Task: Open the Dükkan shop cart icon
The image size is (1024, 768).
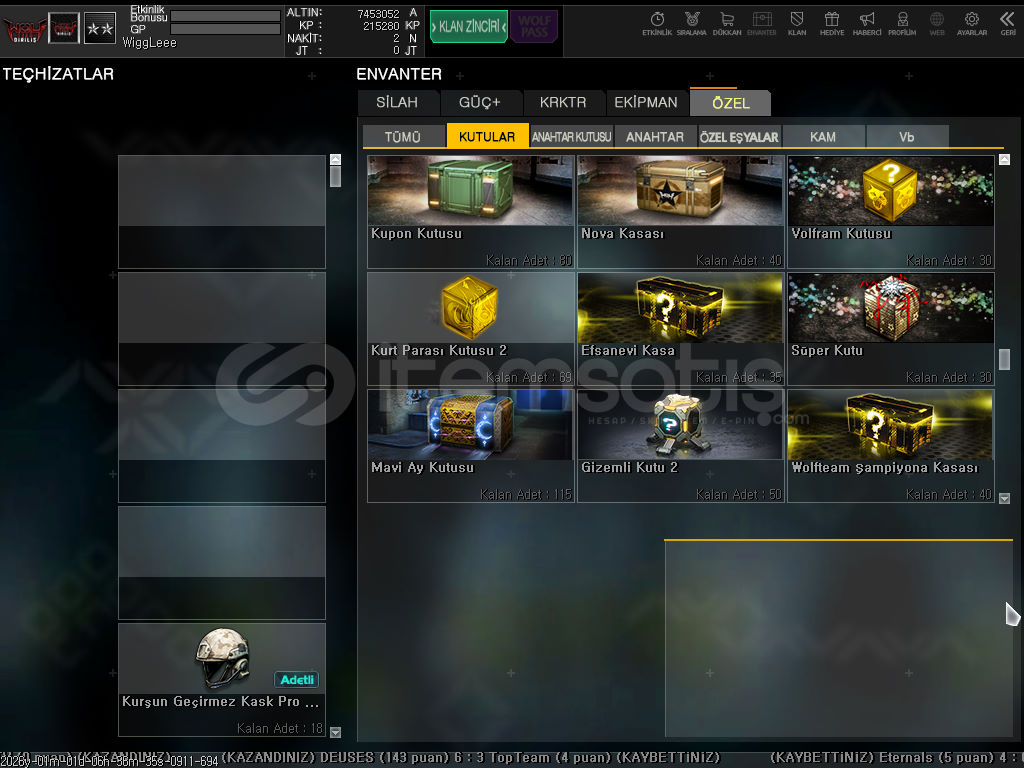Action: 727,24
